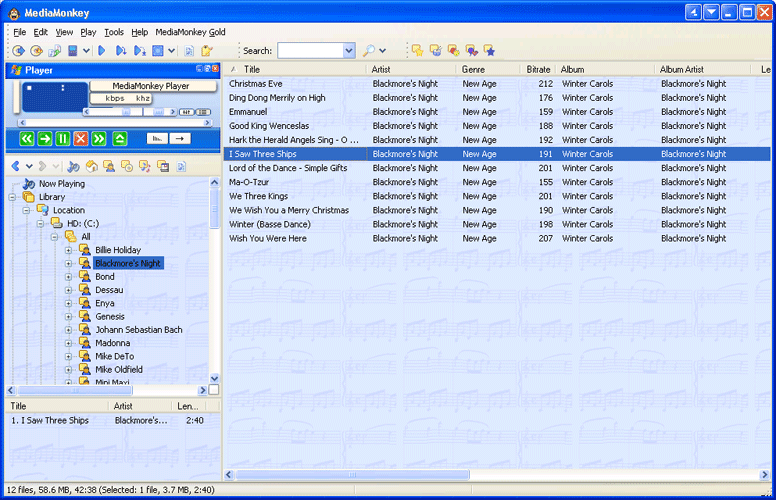Open Now Playing node via music-note toolbar icon

click(73, 166)
